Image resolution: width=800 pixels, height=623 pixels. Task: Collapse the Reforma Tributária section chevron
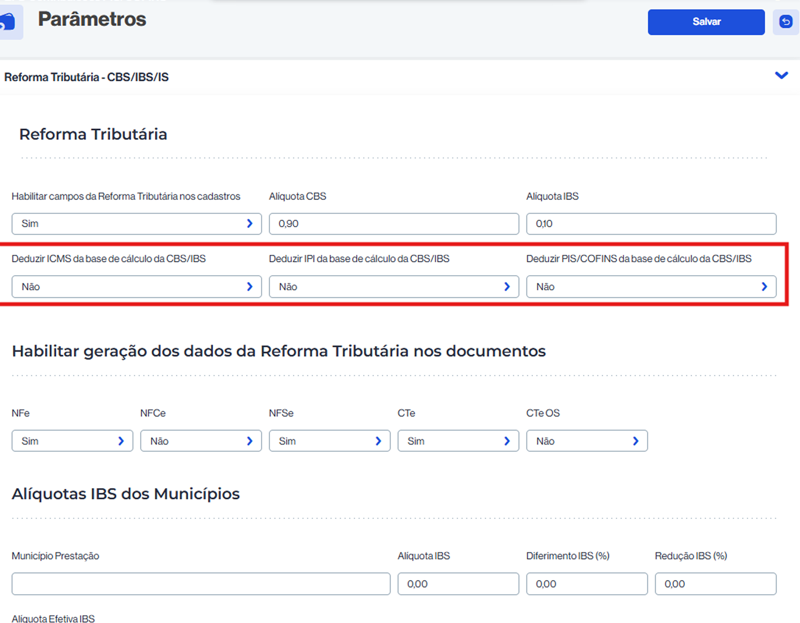tap(781, 76)
